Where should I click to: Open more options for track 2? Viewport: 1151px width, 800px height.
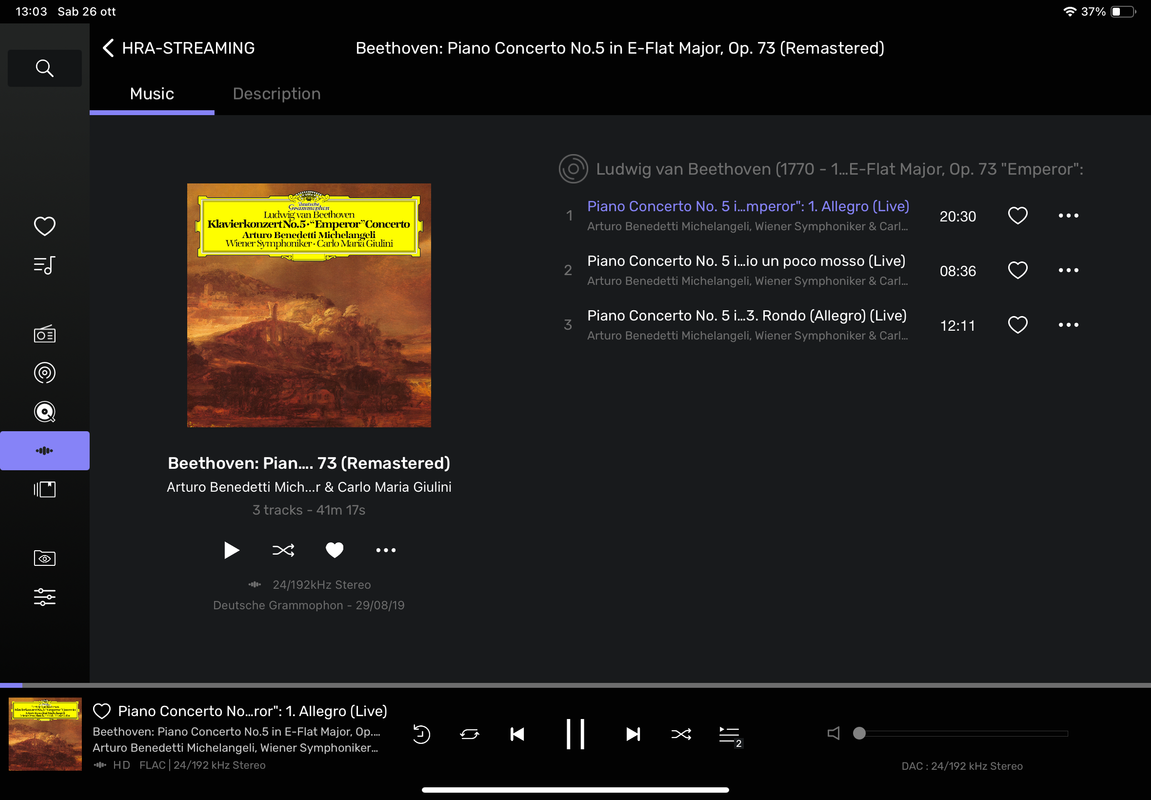(1068, 270)
